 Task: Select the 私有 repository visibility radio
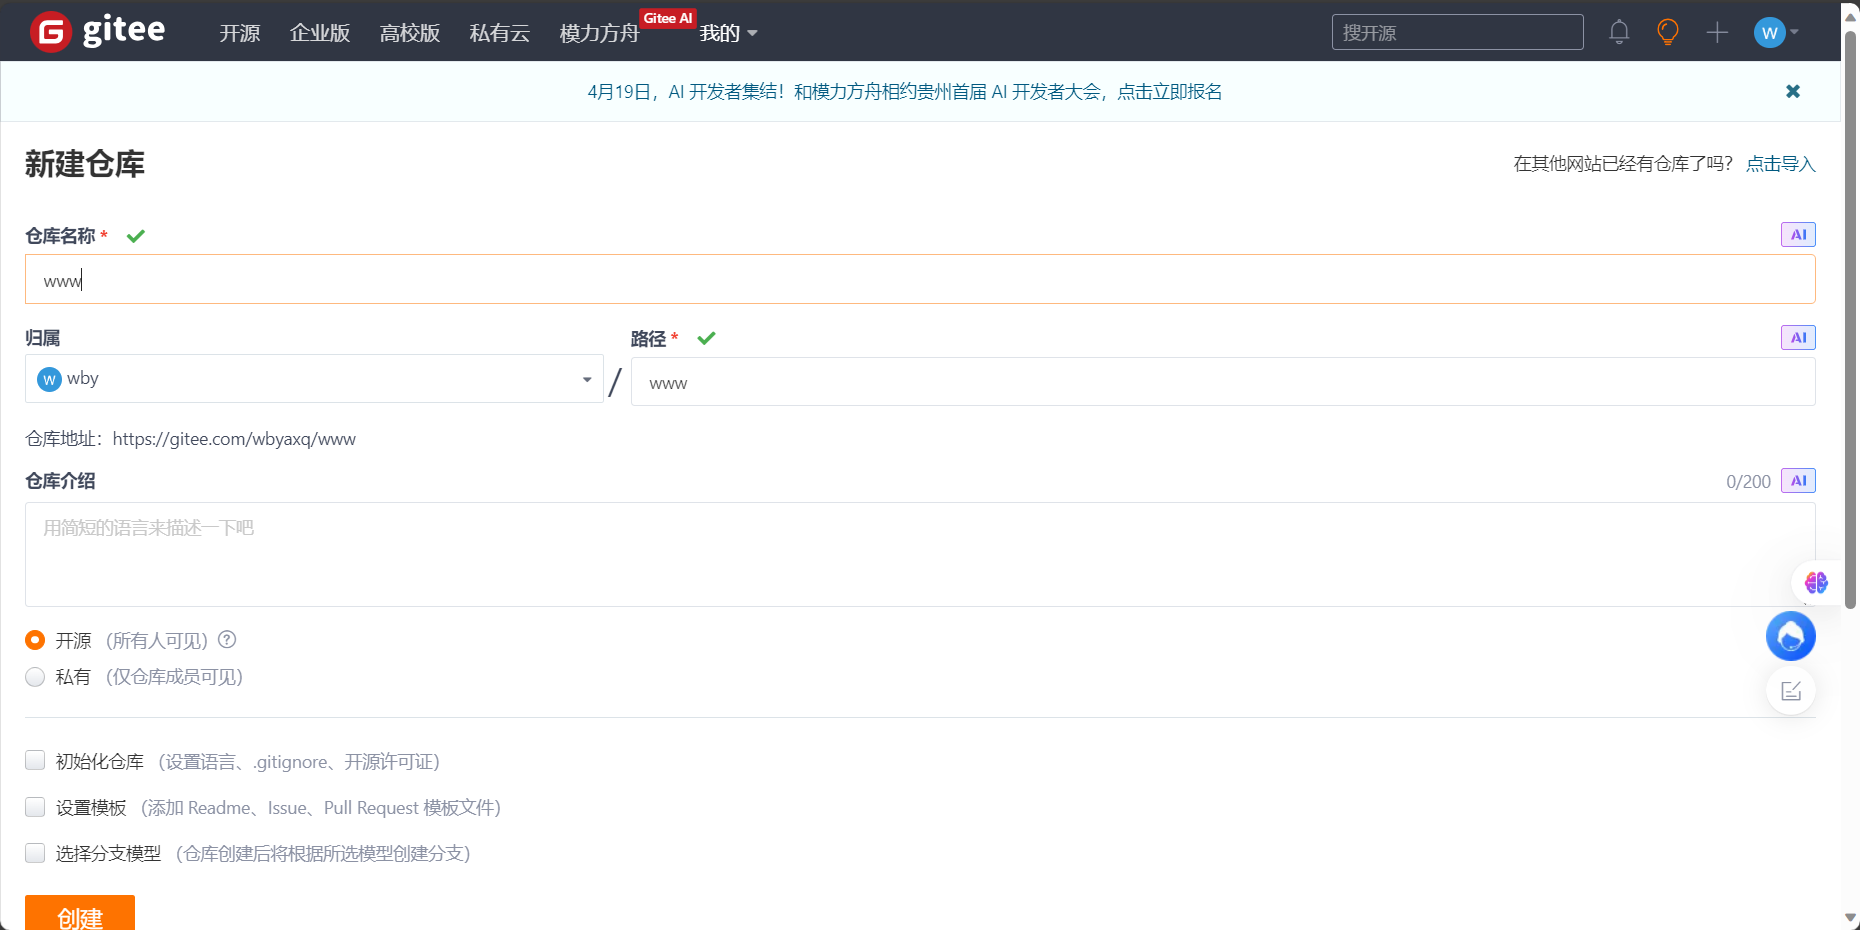pos(35,677)
